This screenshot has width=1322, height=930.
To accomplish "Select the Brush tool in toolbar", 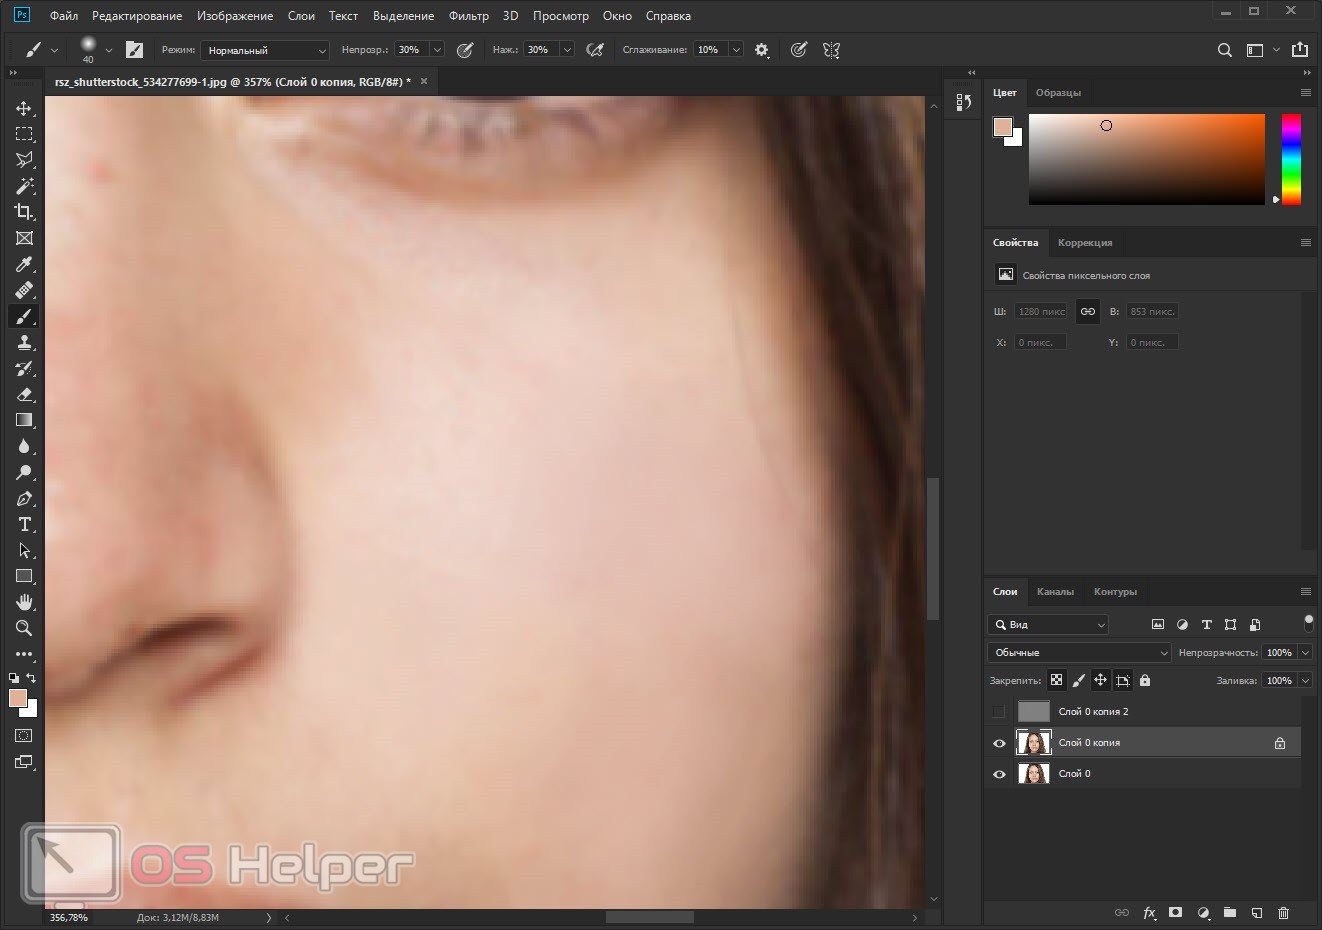I will [x=24, y=316].
